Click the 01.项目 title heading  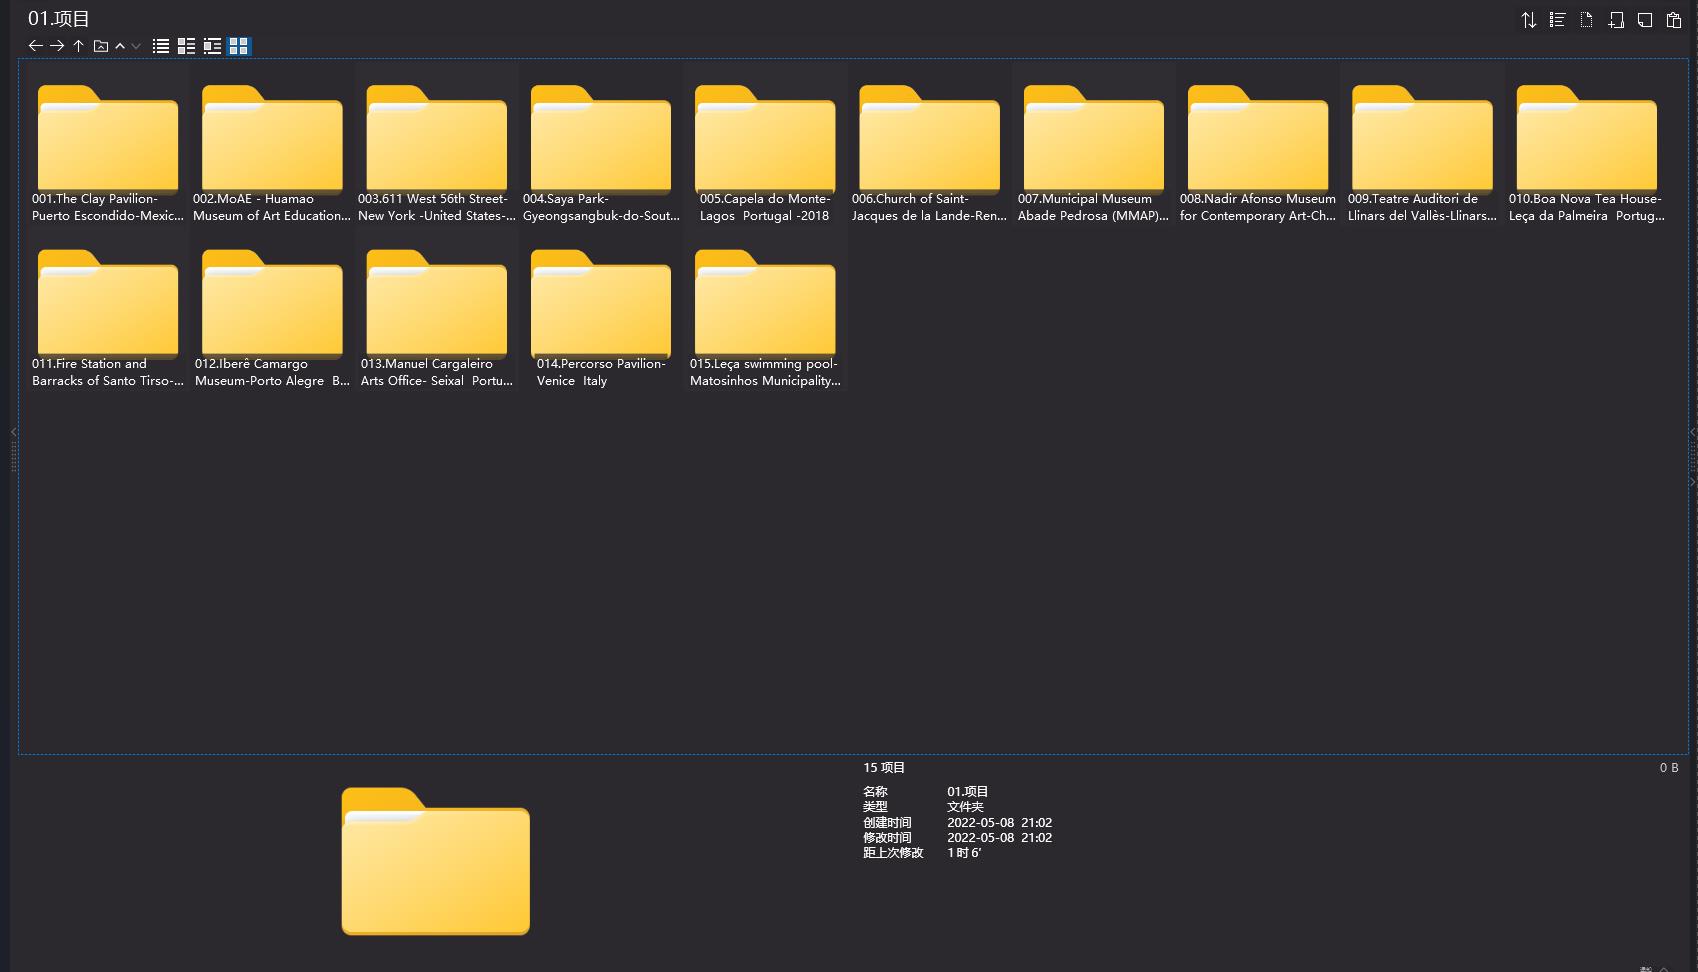point(59,18)
